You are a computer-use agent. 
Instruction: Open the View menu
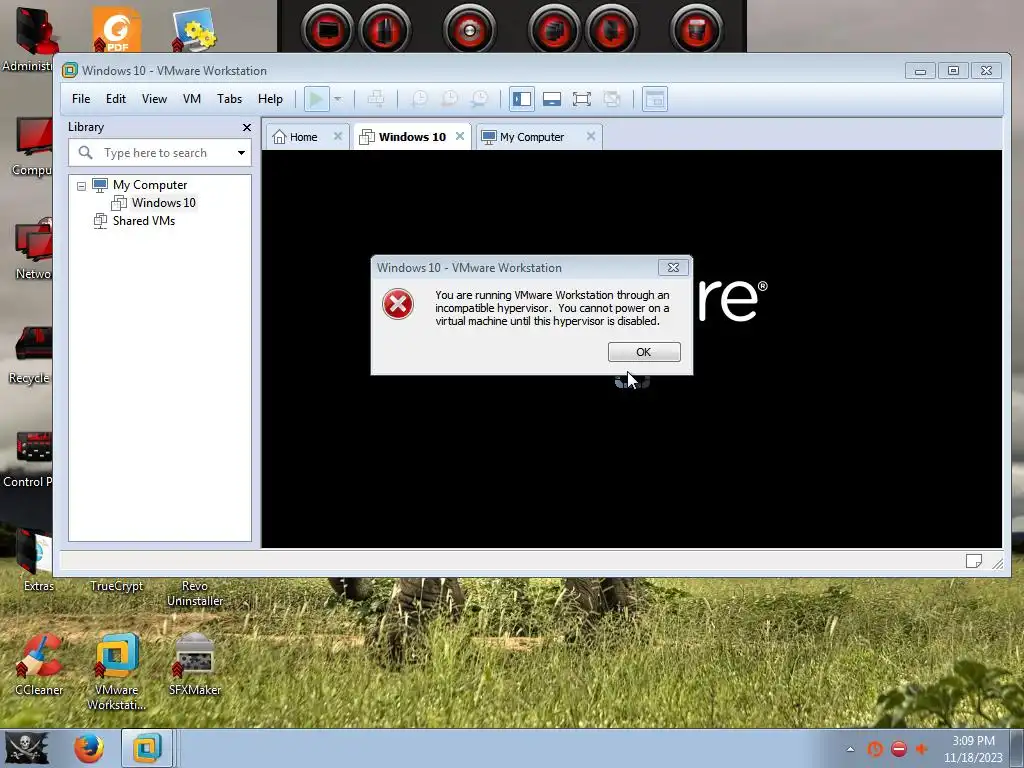click(154, 99)
